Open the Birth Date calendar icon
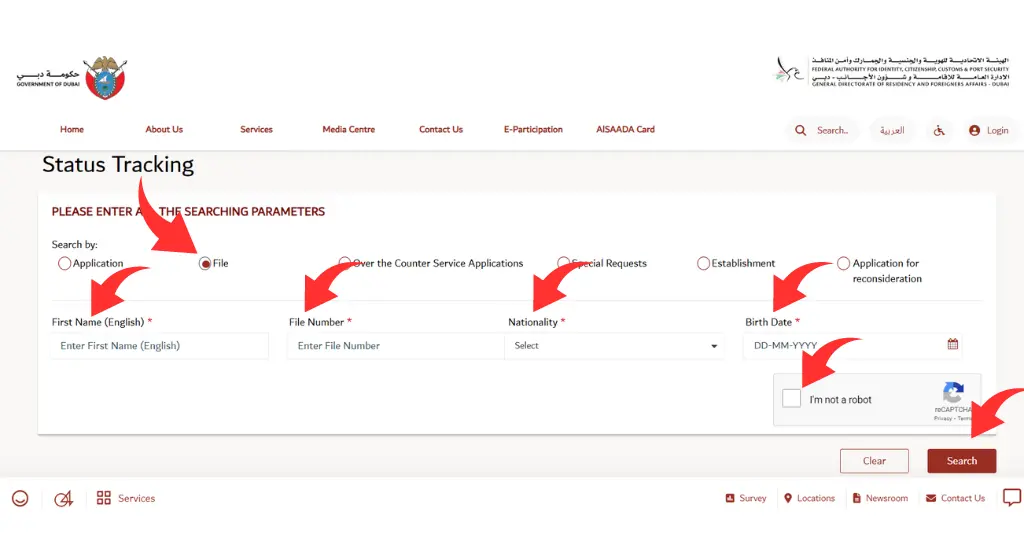 953,344
